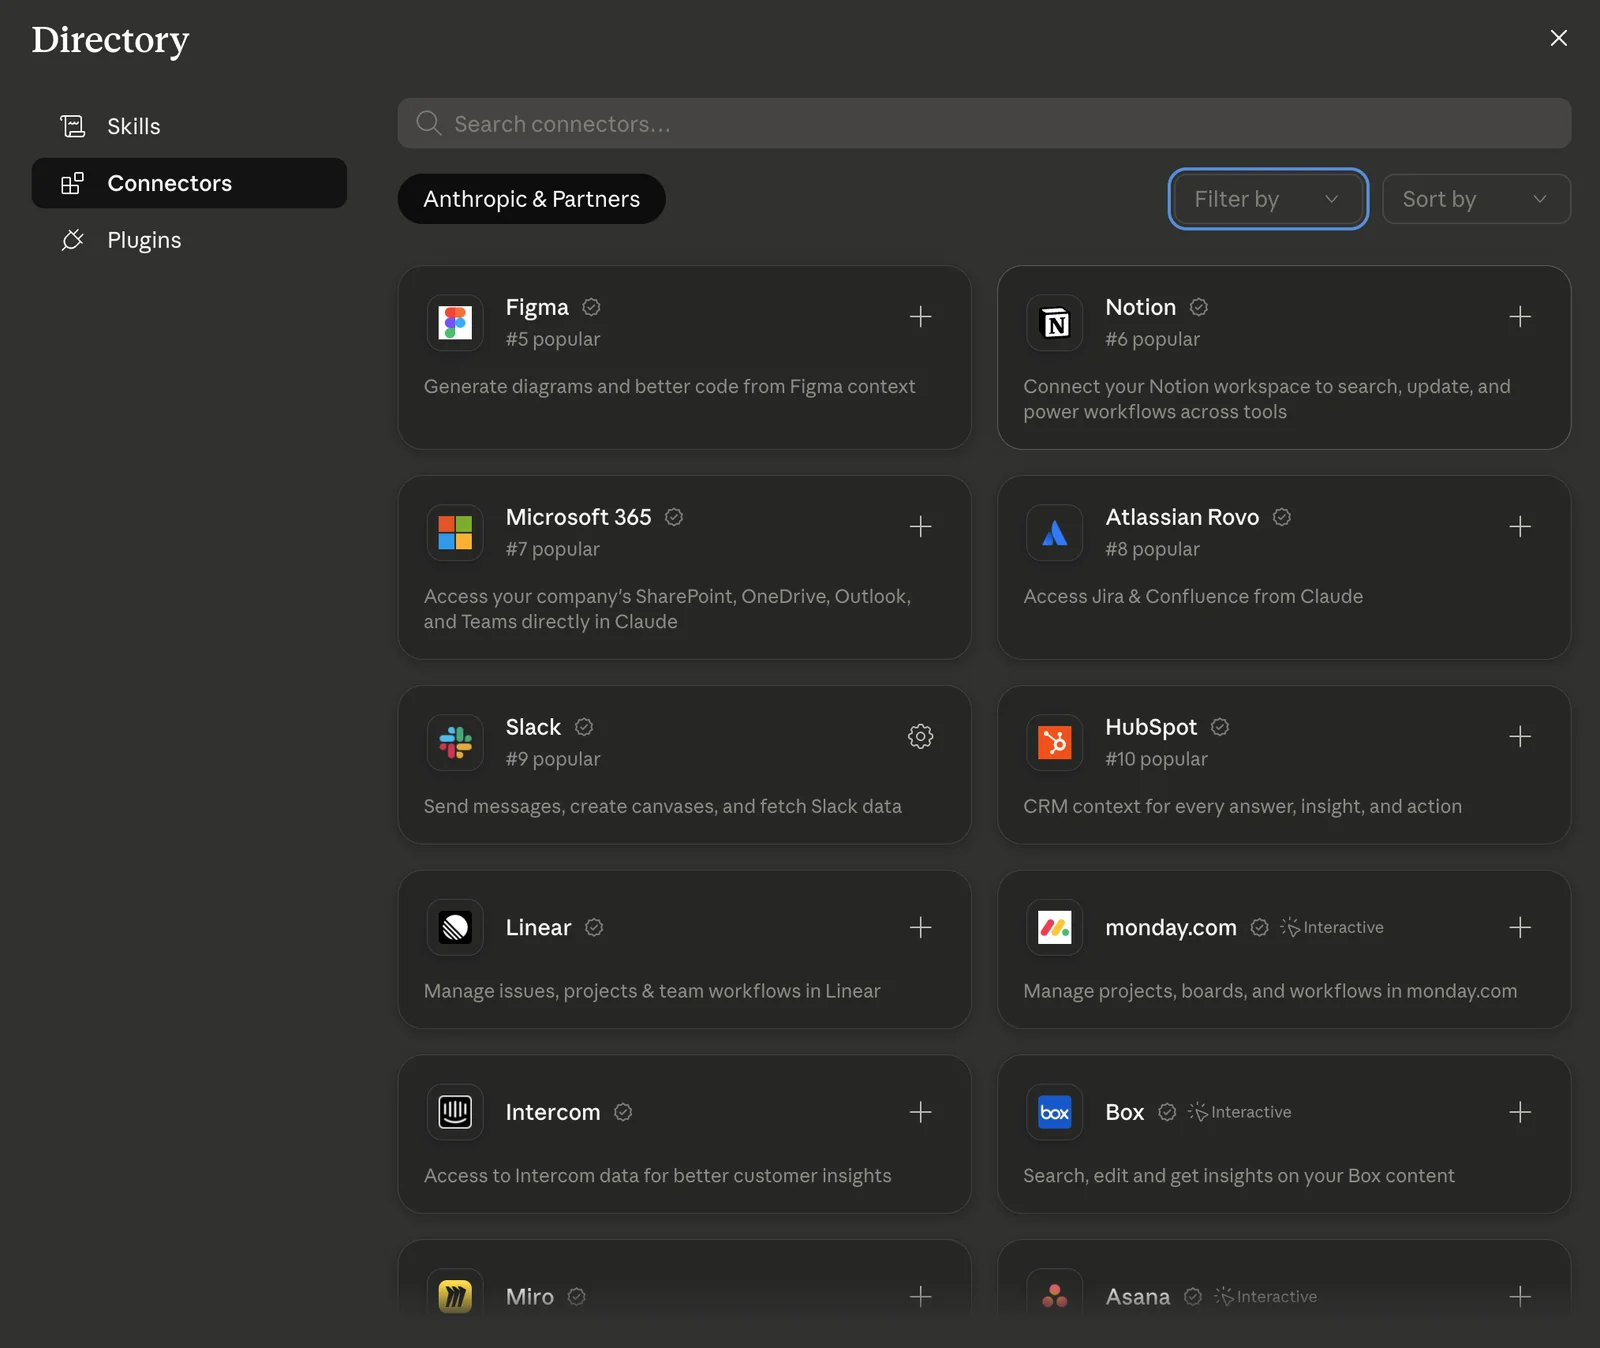Click the Figma logo icon
Viewport: 1600px width, 1348px height.
tap(455, 322)
